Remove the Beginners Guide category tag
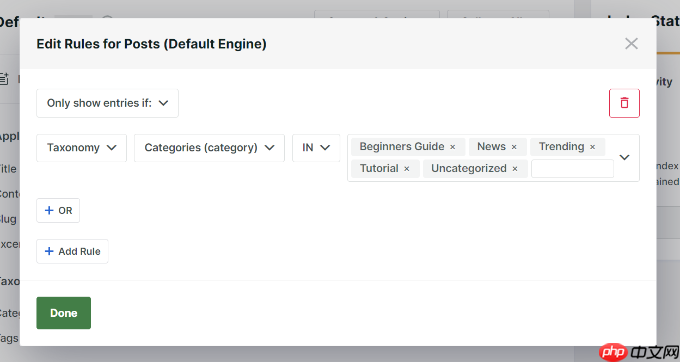The image size is (680, 362). pos(452,147)
